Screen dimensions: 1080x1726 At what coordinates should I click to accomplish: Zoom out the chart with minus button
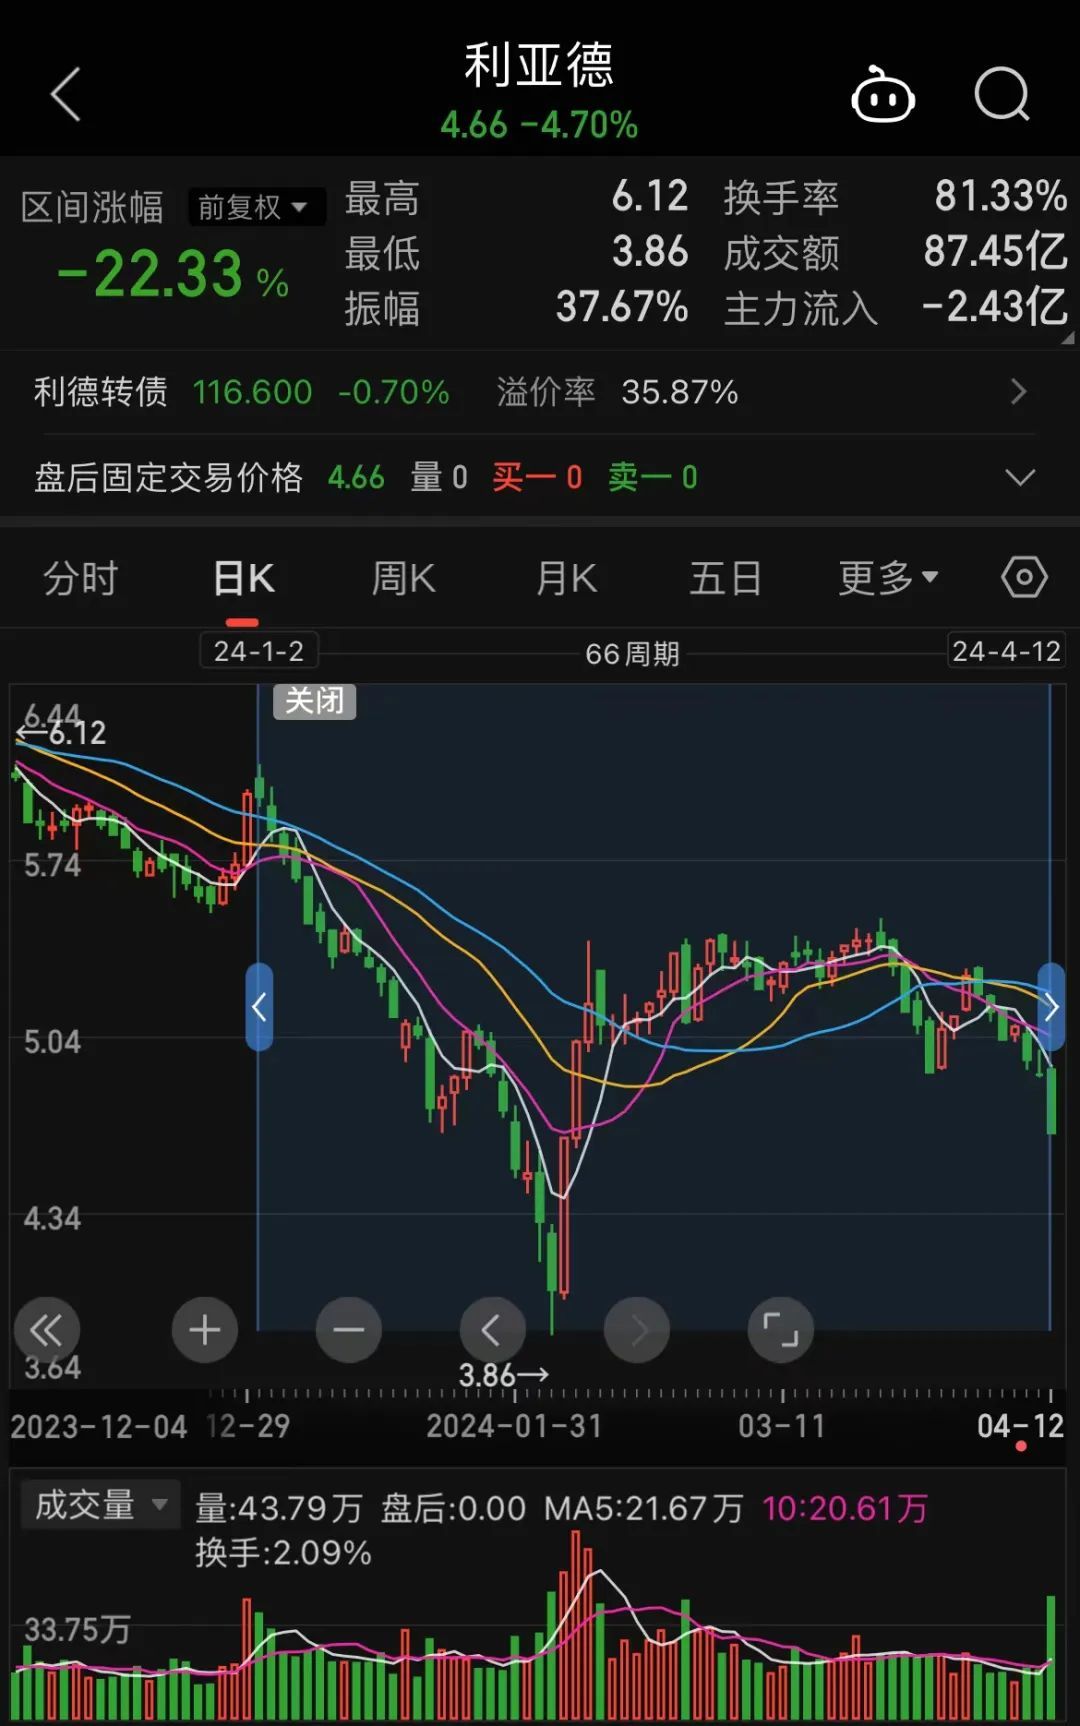[x=348, y=1330]
